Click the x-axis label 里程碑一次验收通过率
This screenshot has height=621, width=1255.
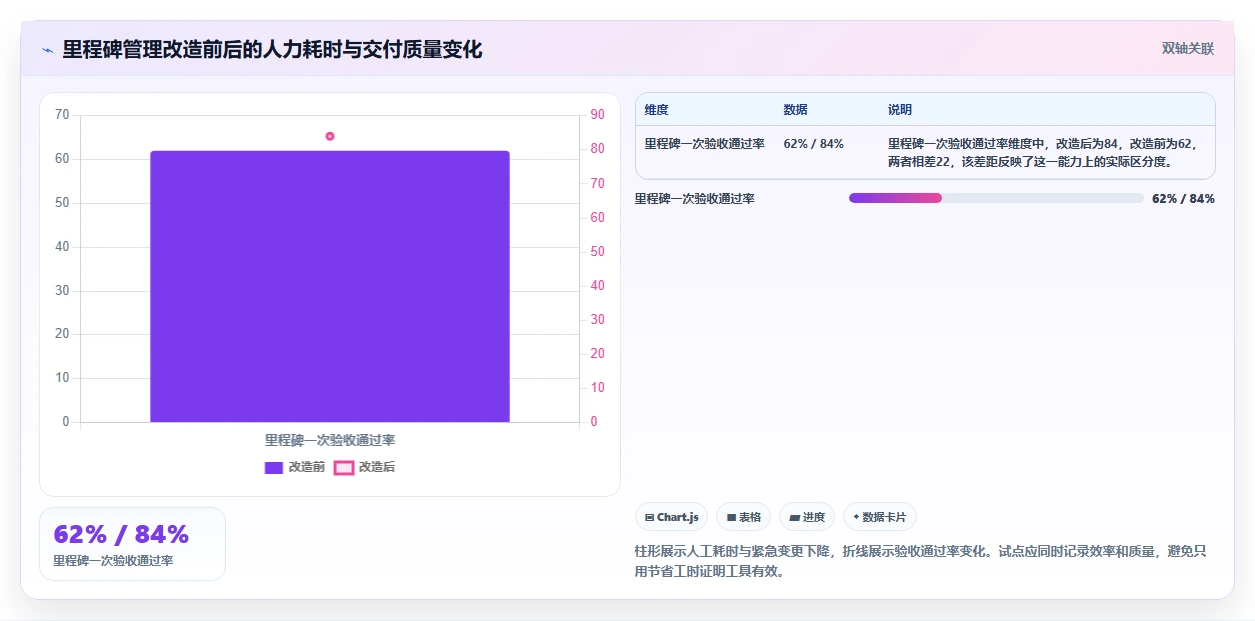(330, 440)
